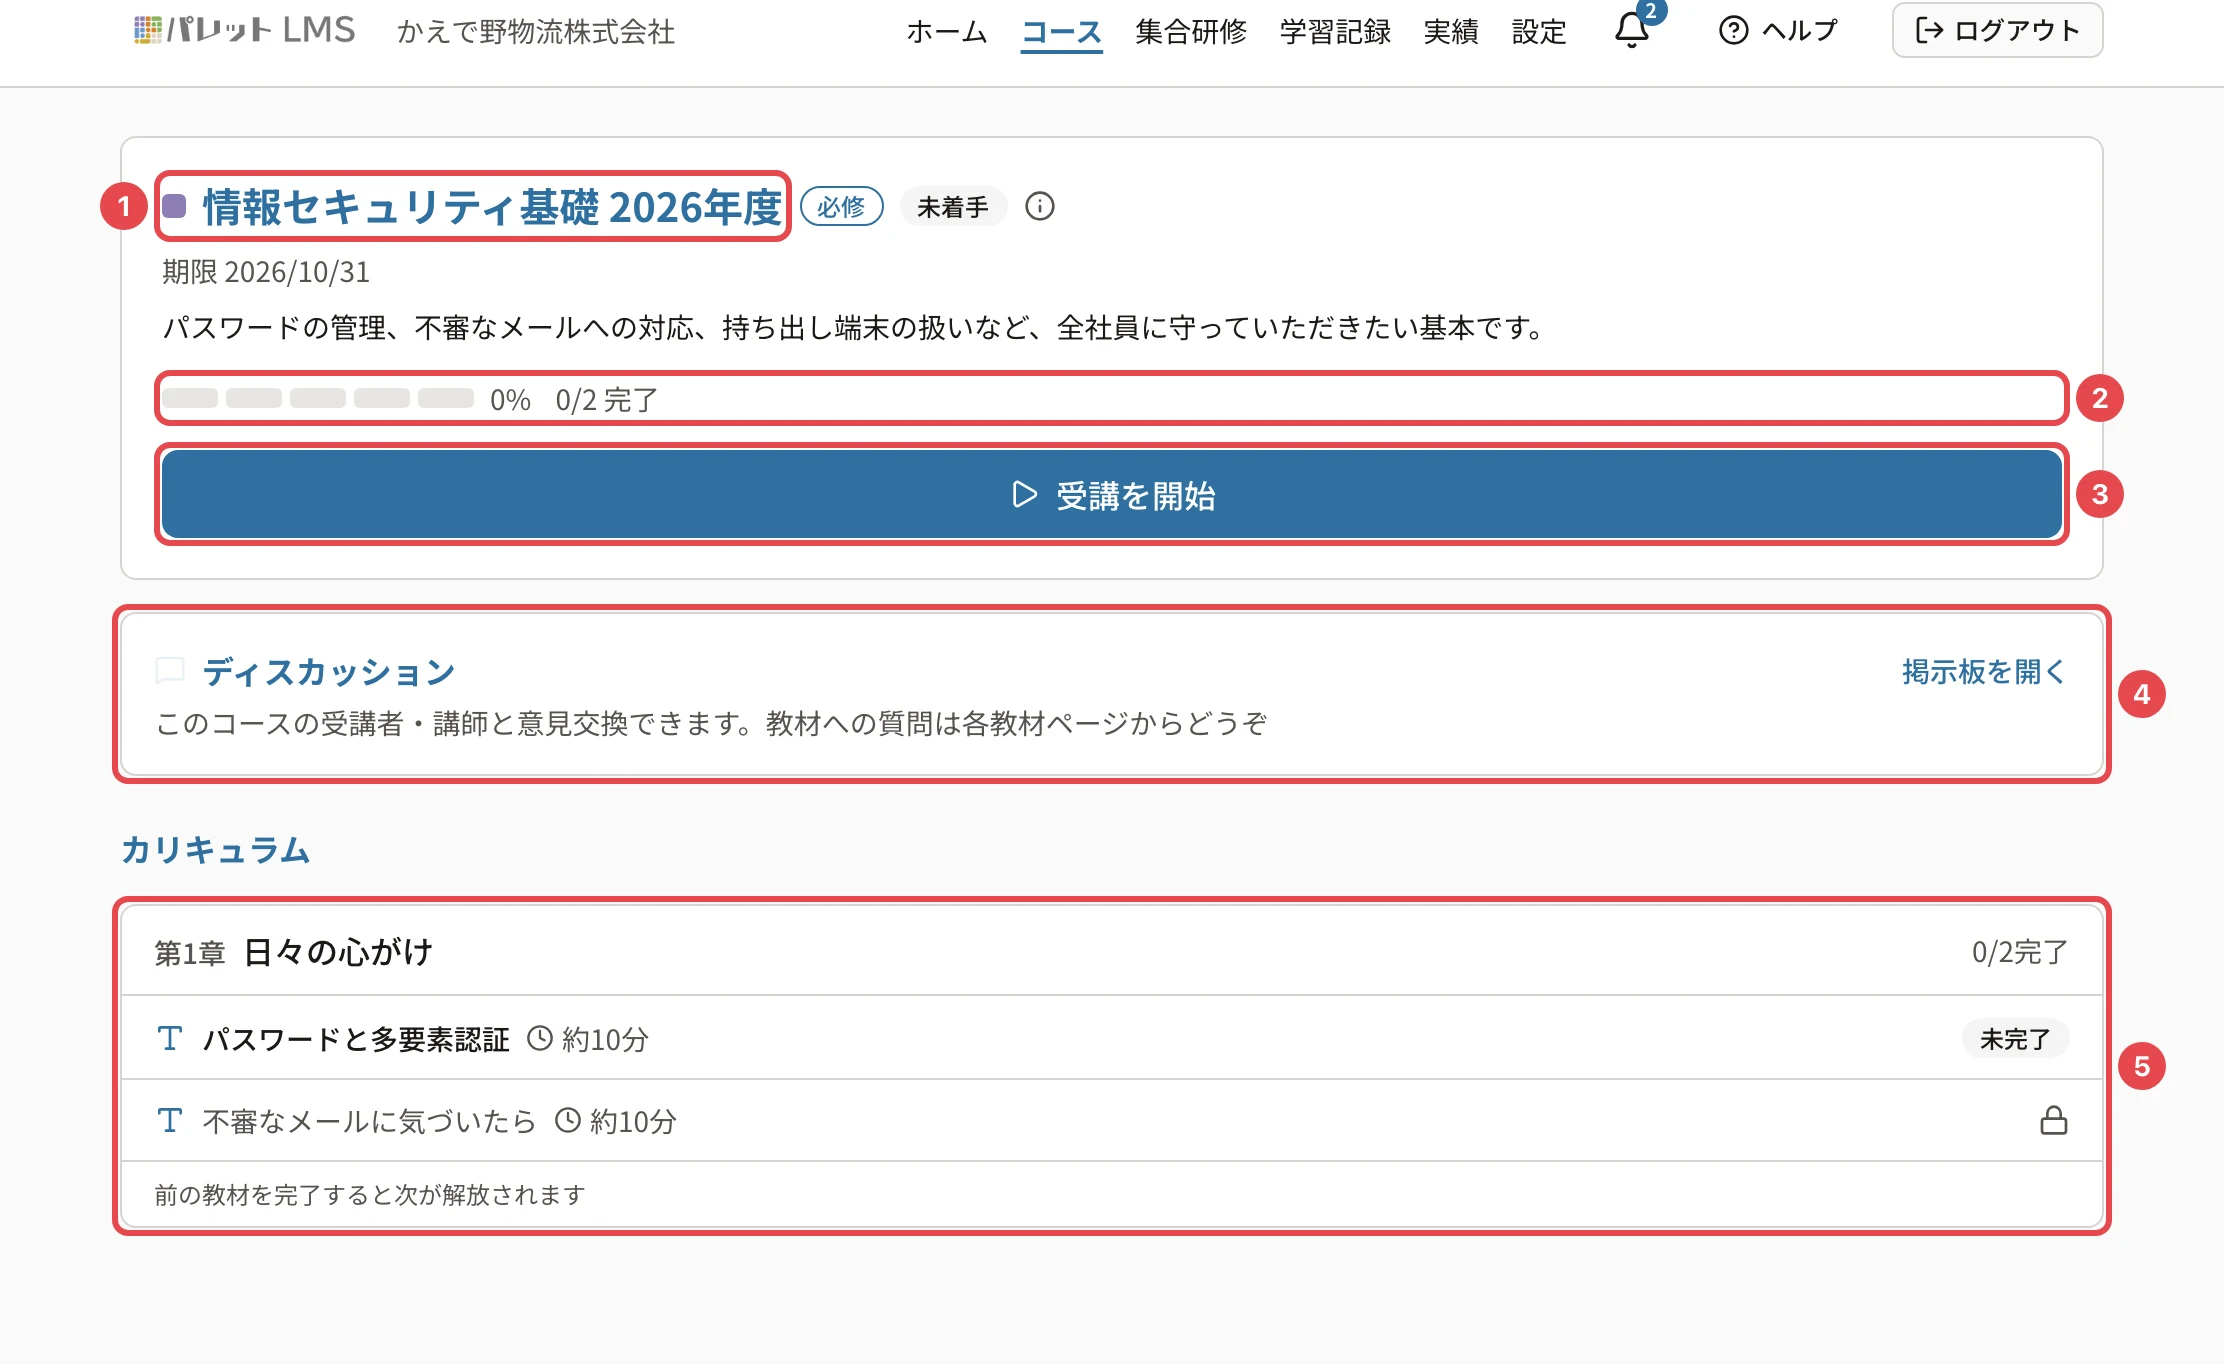Open 設定 in the top navigation
The width and height of the screenshot is (2224, 1364).
pos(1539,32)
